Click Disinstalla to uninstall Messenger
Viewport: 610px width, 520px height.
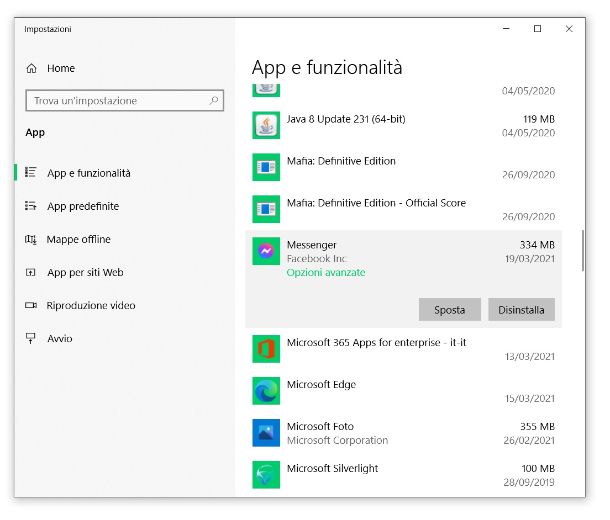521,310
